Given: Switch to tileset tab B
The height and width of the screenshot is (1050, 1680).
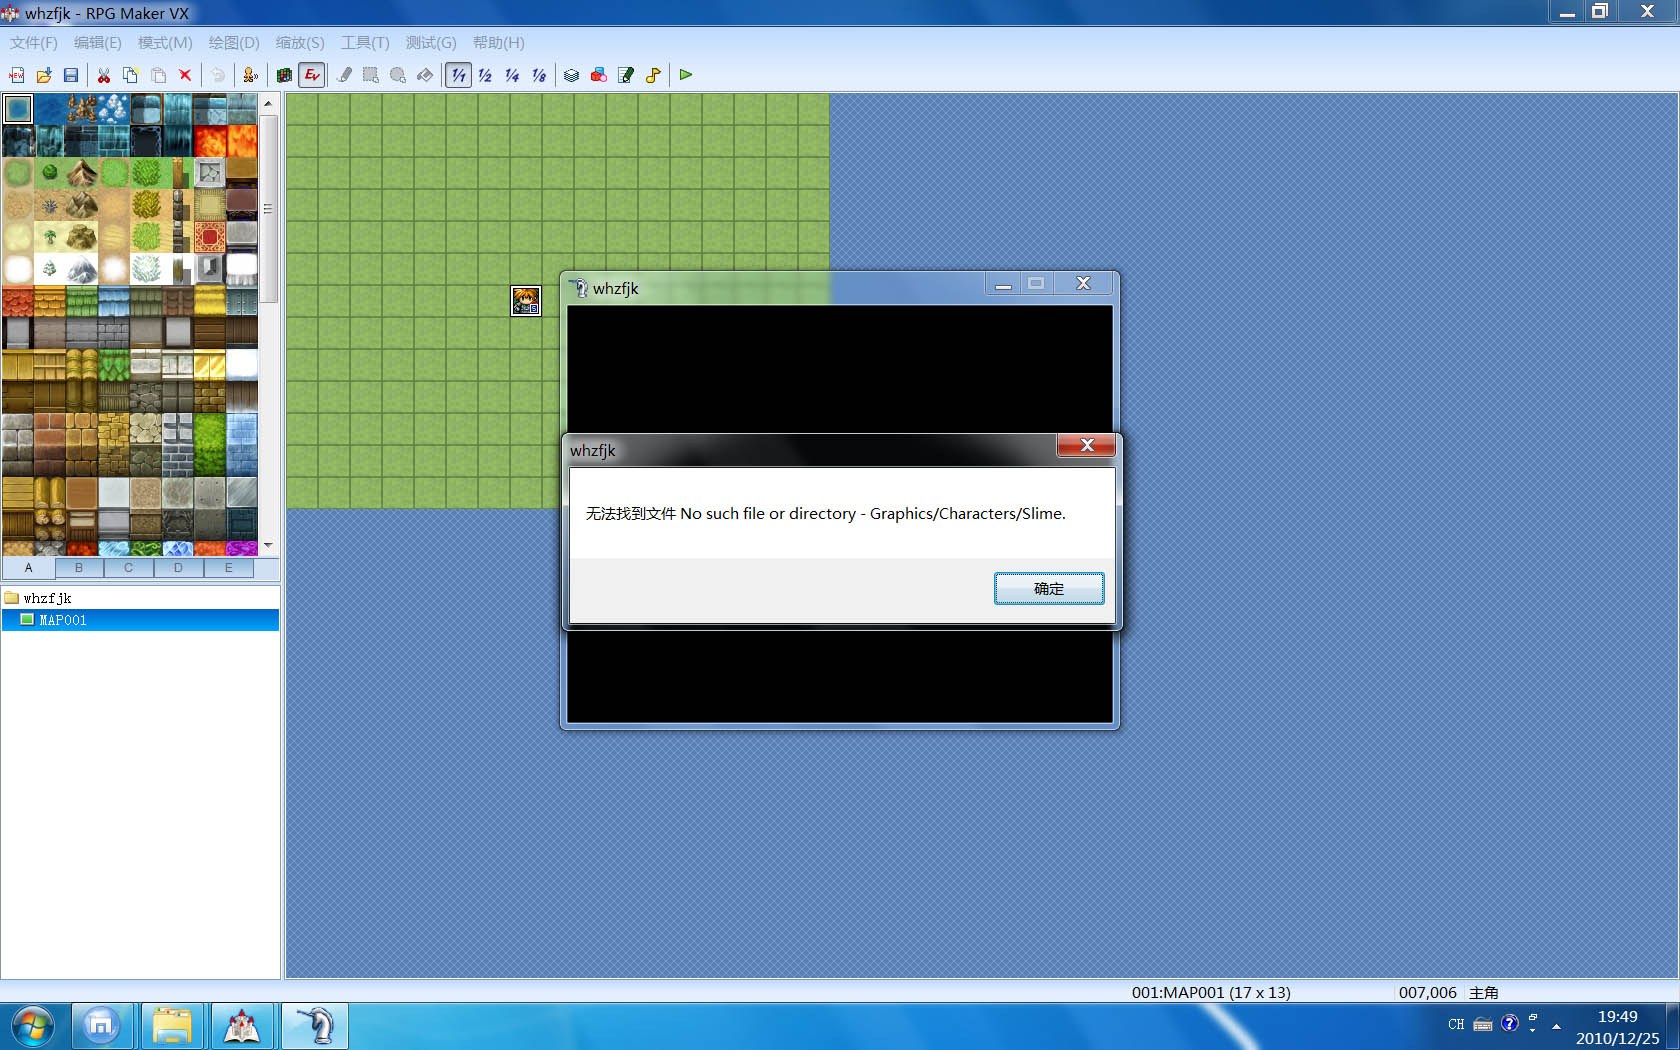Looking at the screenshot, I should [78, 568].
